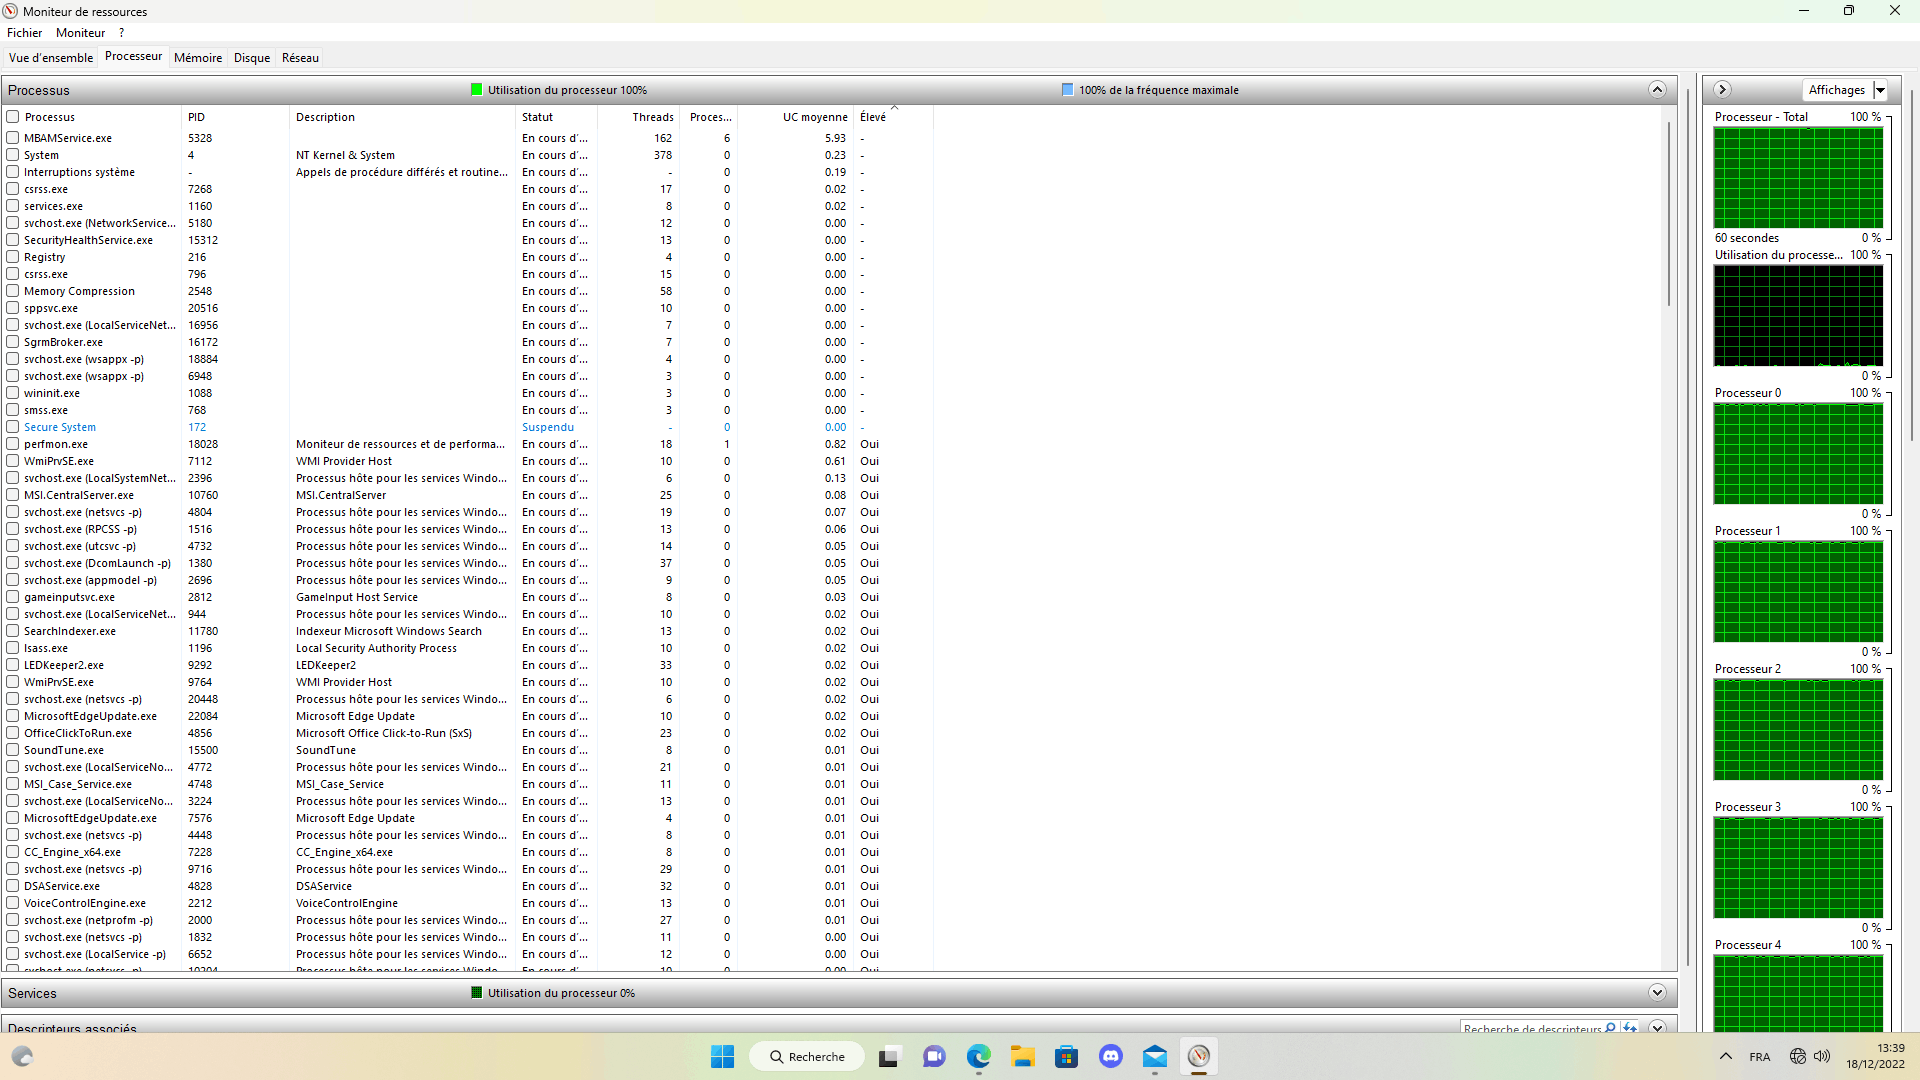Open File Explorer from taskbar

click(x=1022, y=1056)
